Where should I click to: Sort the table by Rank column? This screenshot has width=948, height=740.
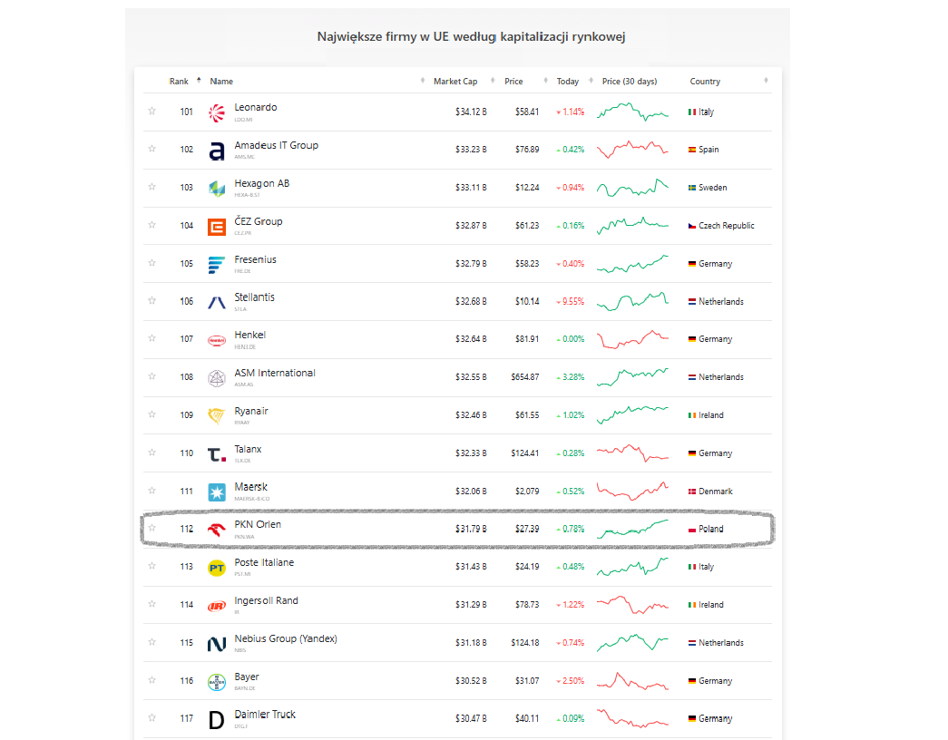(180, 81)
